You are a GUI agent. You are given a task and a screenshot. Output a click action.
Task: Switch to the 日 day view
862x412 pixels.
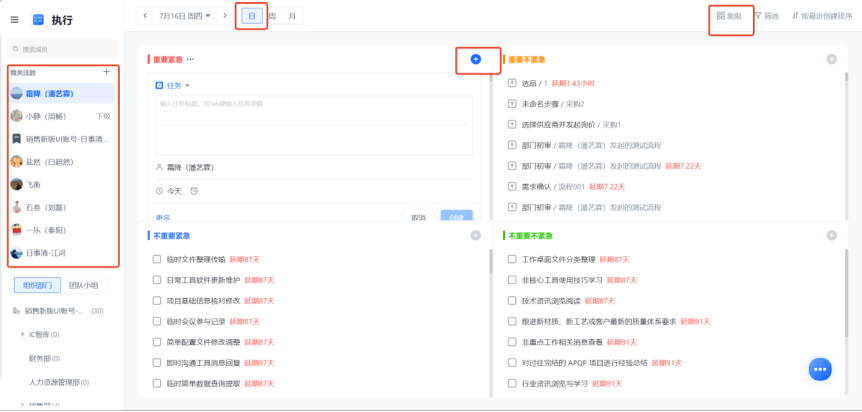pos(252,16)
